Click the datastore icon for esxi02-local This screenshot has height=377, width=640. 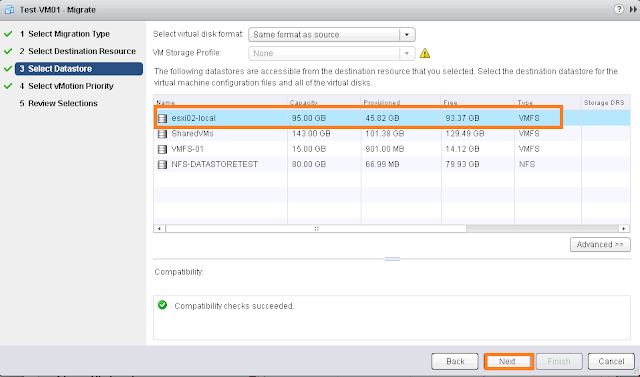point(162,118)
